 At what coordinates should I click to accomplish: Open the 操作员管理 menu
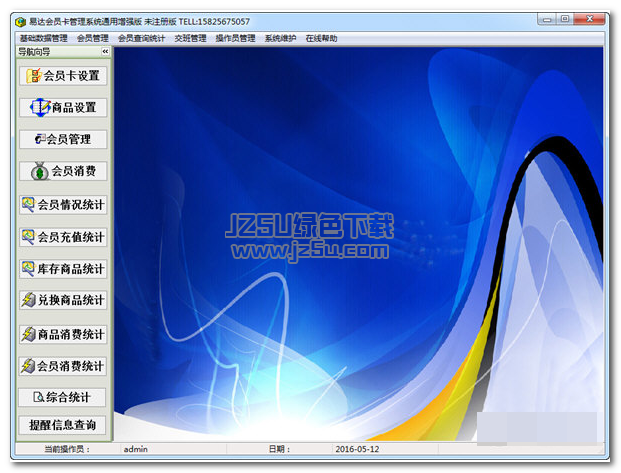[235, 38]
